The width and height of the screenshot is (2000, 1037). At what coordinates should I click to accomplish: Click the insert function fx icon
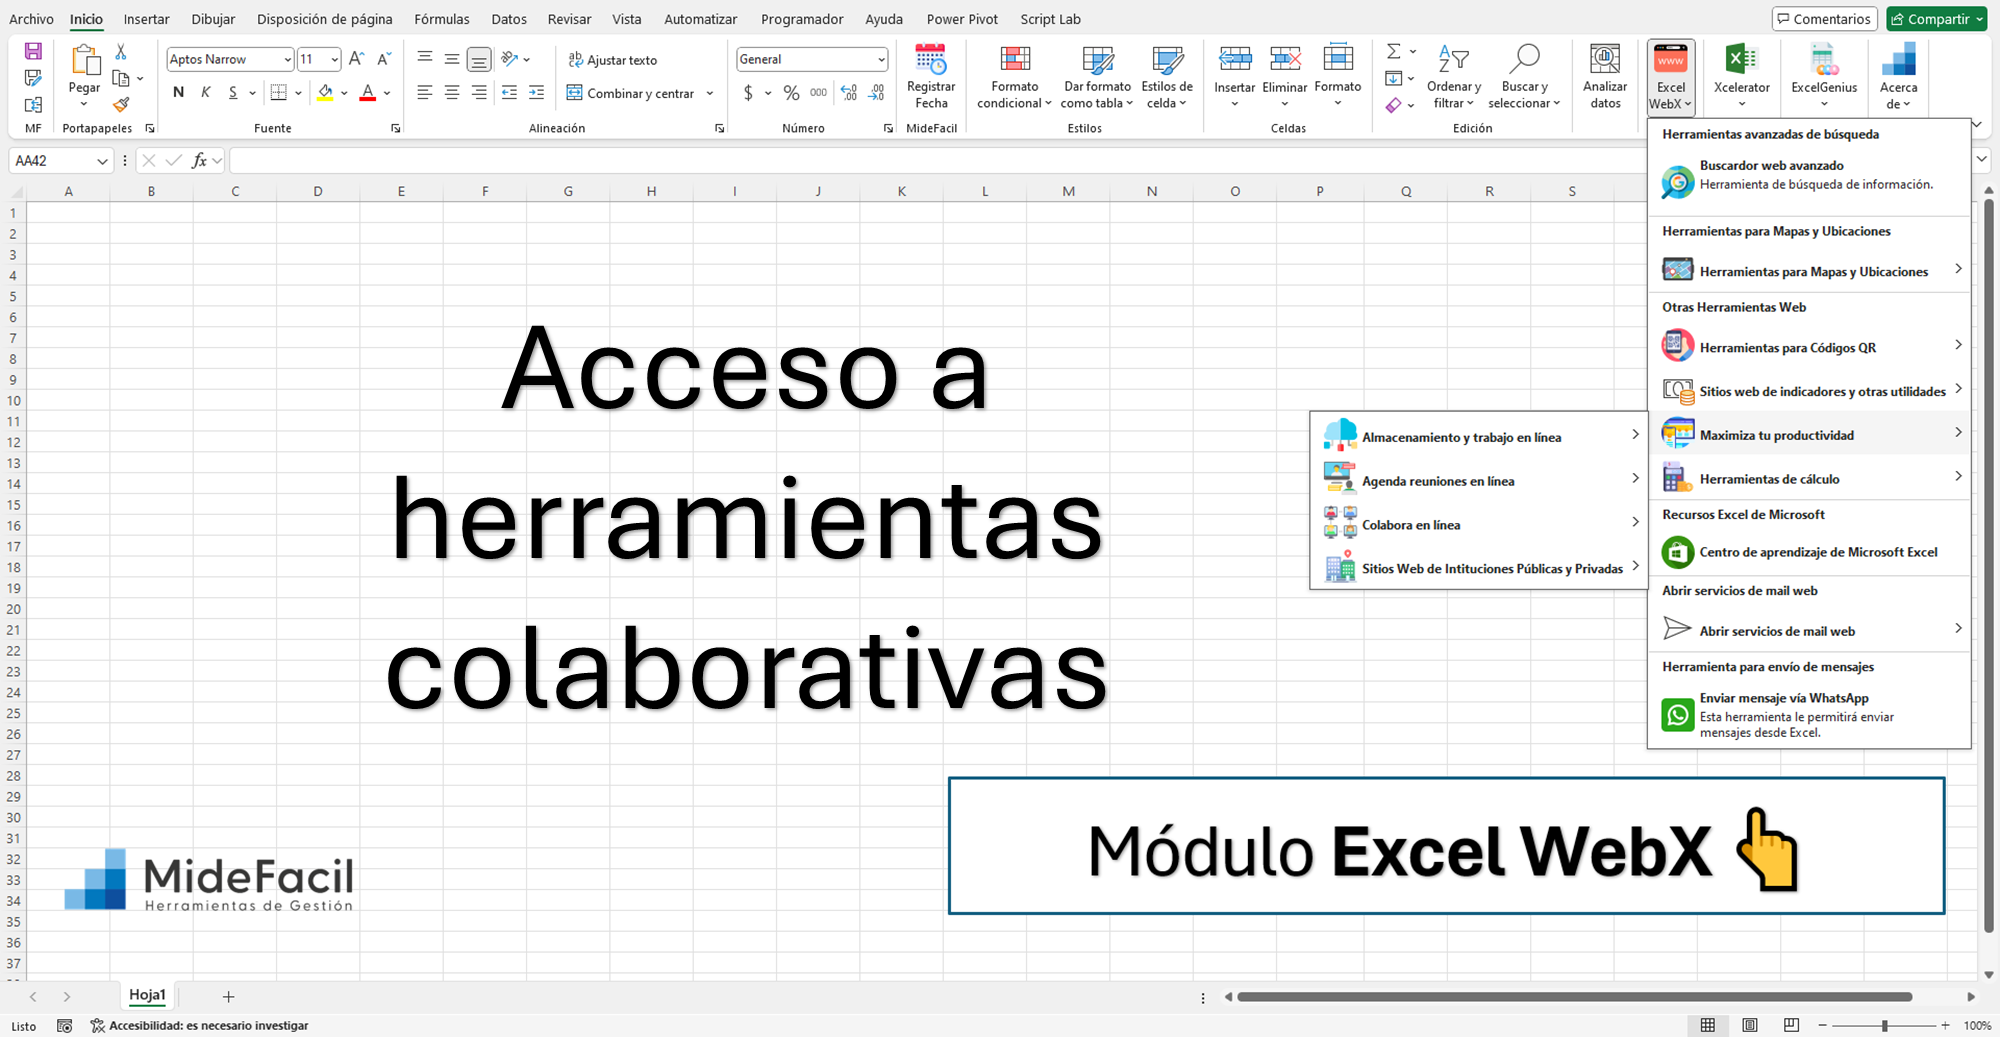pos(199,160)
